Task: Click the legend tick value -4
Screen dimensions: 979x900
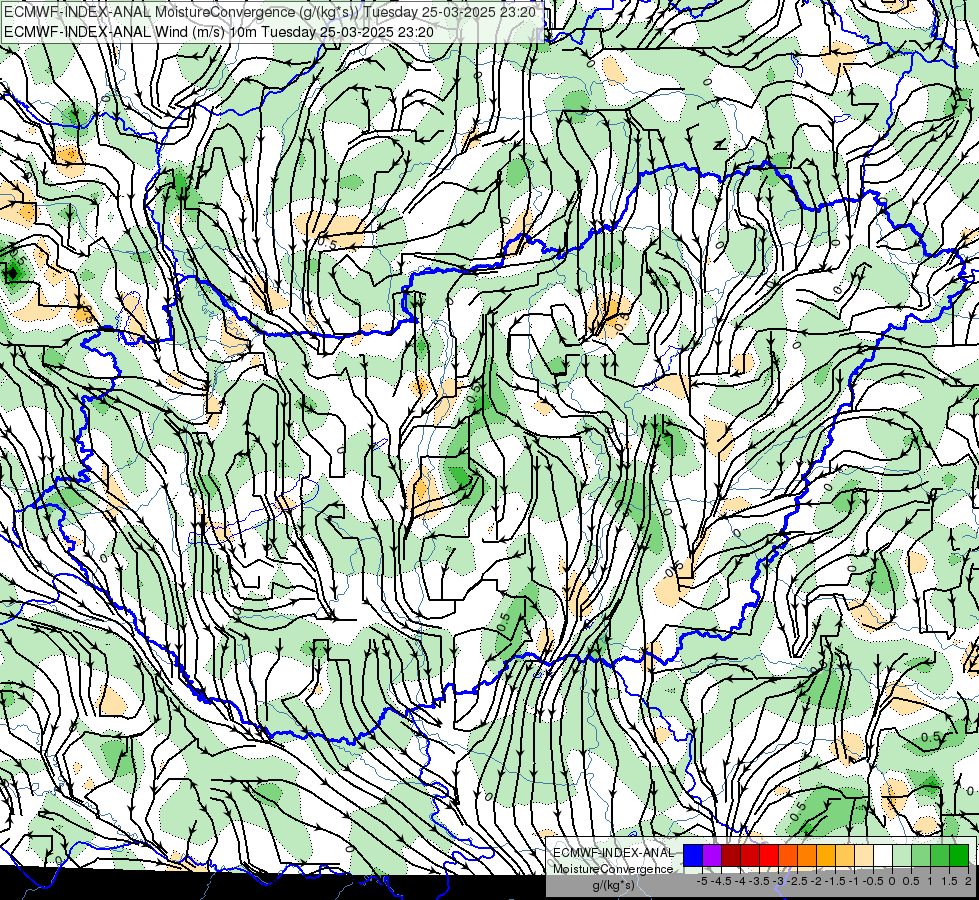Action: 740,881
